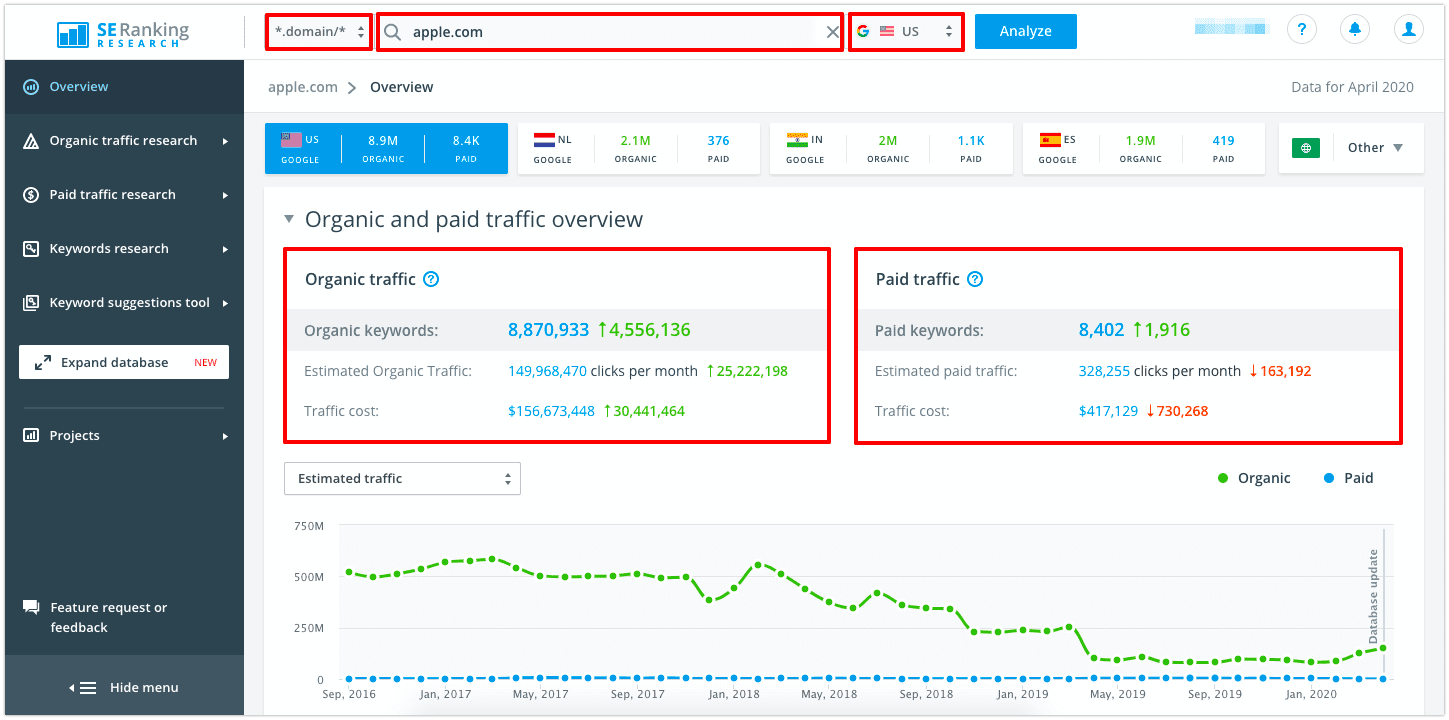Clear the apple.com search with X
Image resolution: width=1449 pixels, height=720 pixels.
832,32
